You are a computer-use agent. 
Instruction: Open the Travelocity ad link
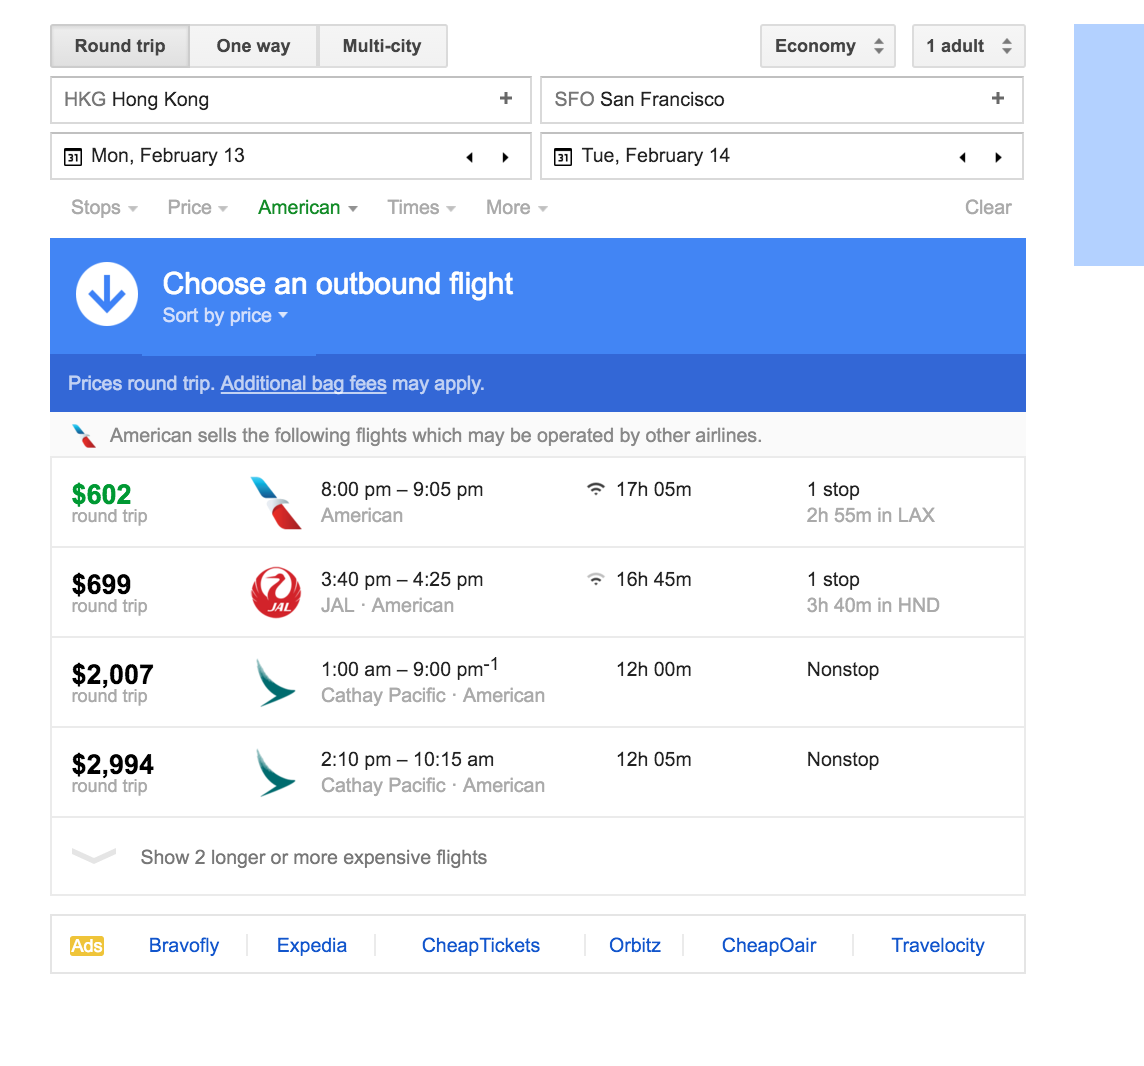point(938,946)
